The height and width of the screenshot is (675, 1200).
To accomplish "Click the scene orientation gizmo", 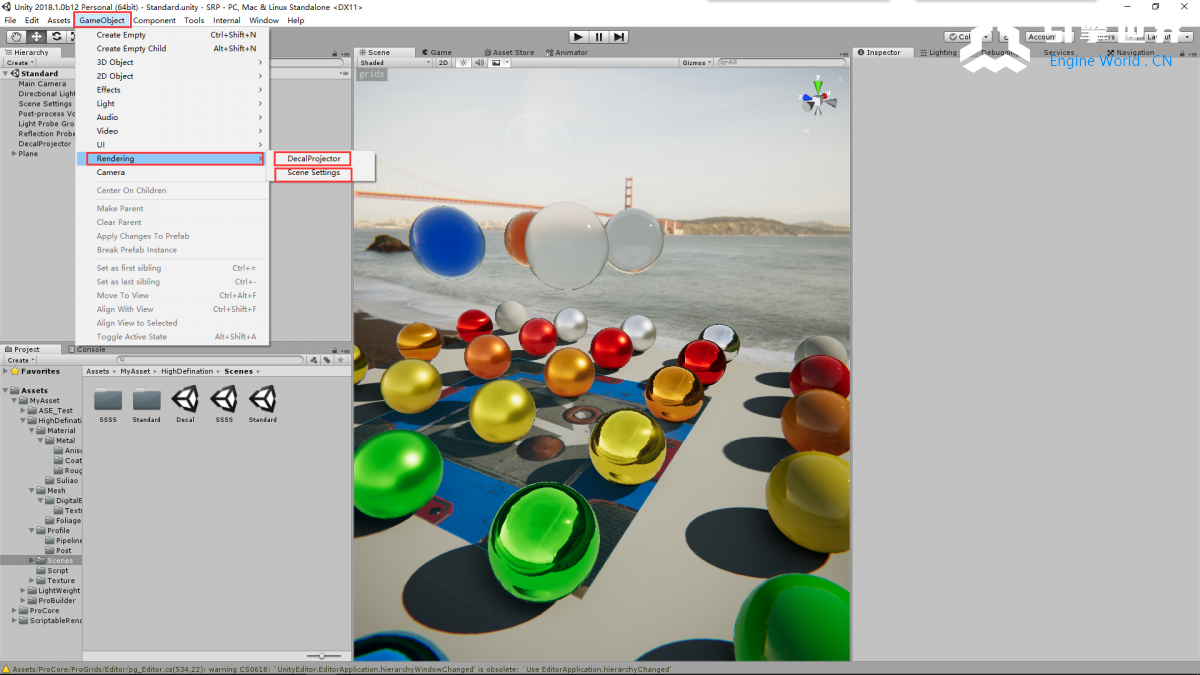I will point(818,98).
